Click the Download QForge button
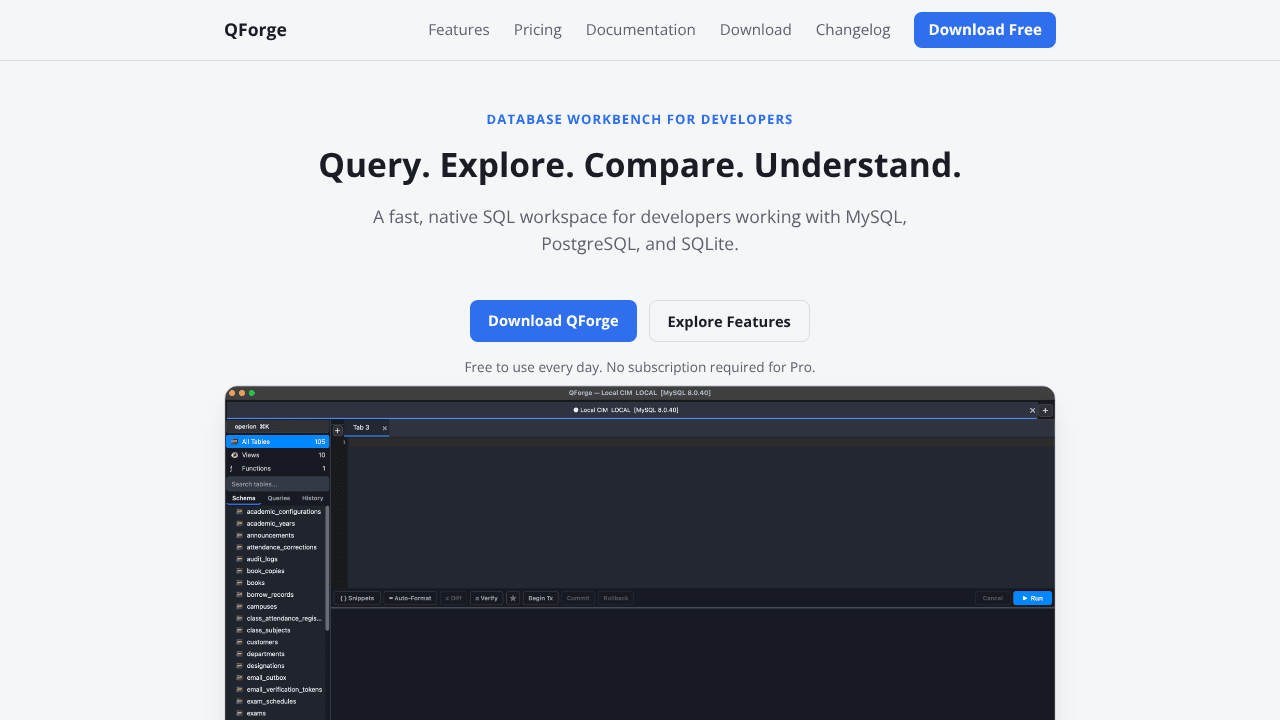This screenshot has width=1280, height=720. [553, 321]
